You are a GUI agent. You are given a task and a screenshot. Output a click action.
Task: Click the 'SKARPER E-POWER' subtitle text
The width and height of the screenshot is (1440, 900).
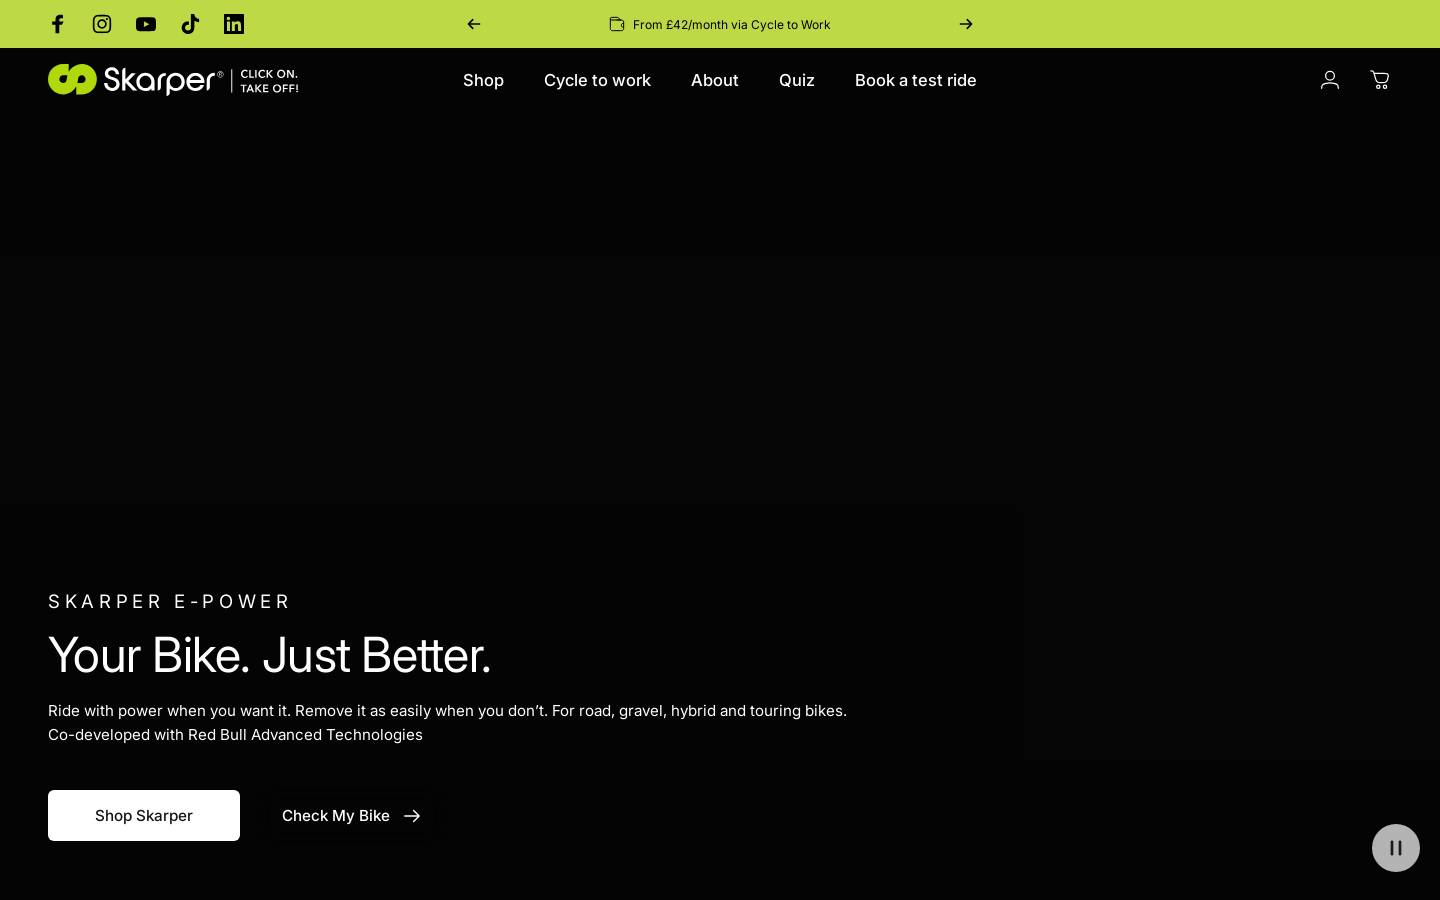click(x=170, y=601)
